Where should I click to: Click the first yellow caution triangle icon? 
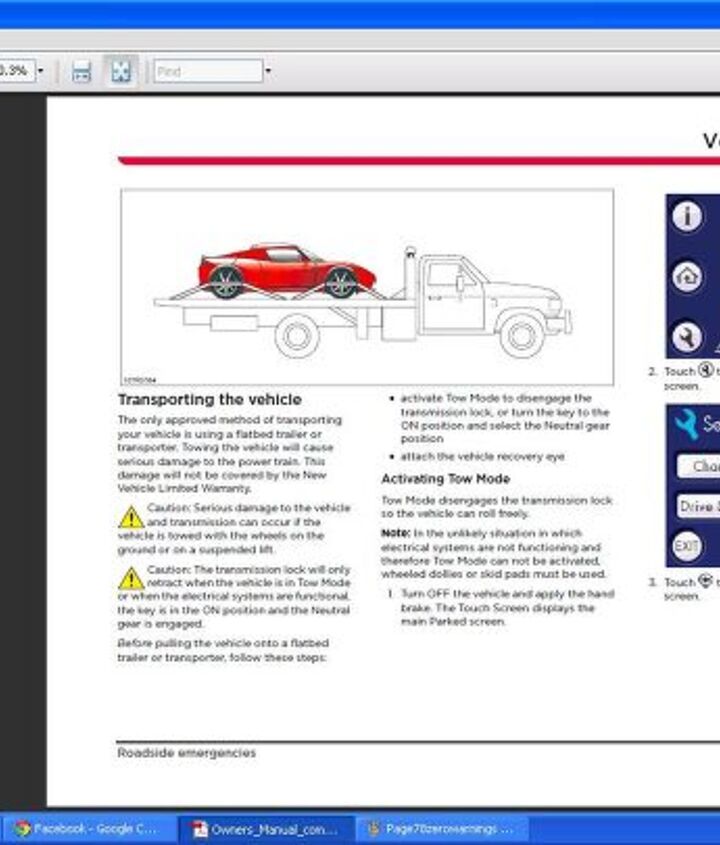click(131, 517)
